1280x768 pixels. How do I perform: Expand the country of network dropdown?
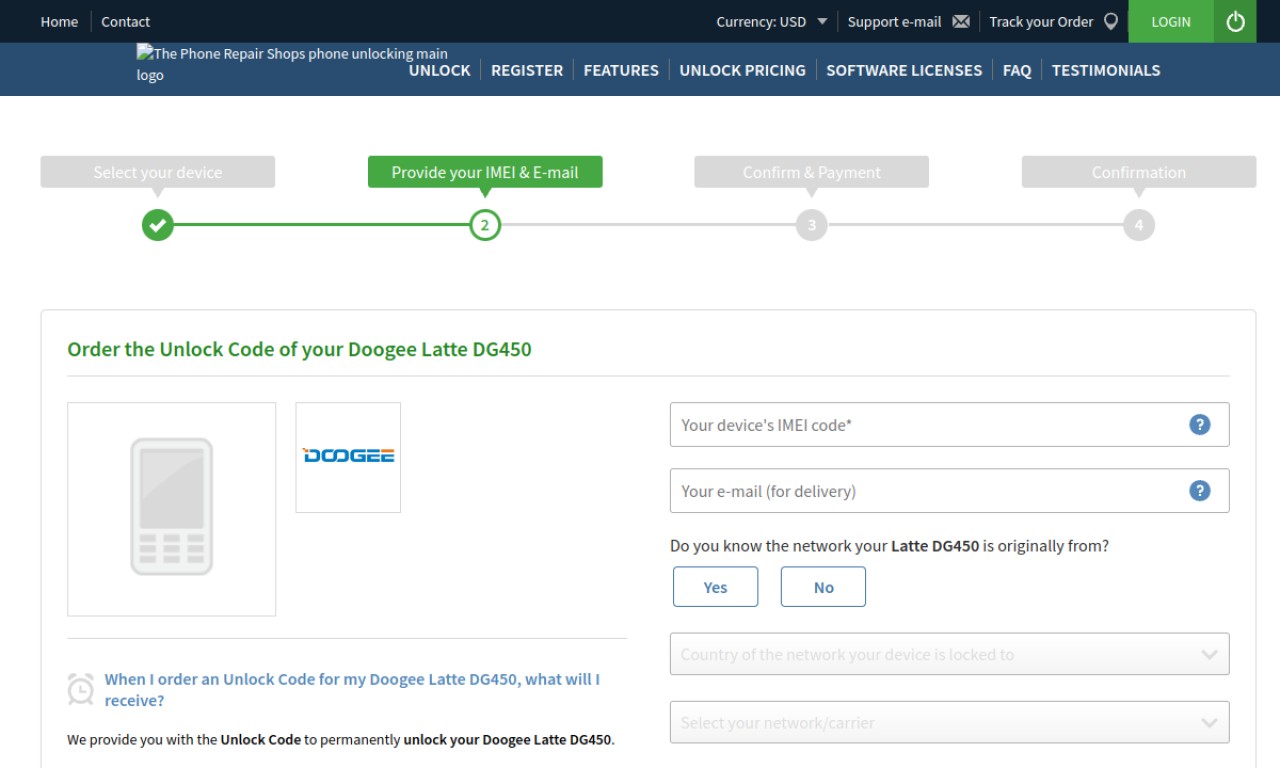[x=949, y=654]
